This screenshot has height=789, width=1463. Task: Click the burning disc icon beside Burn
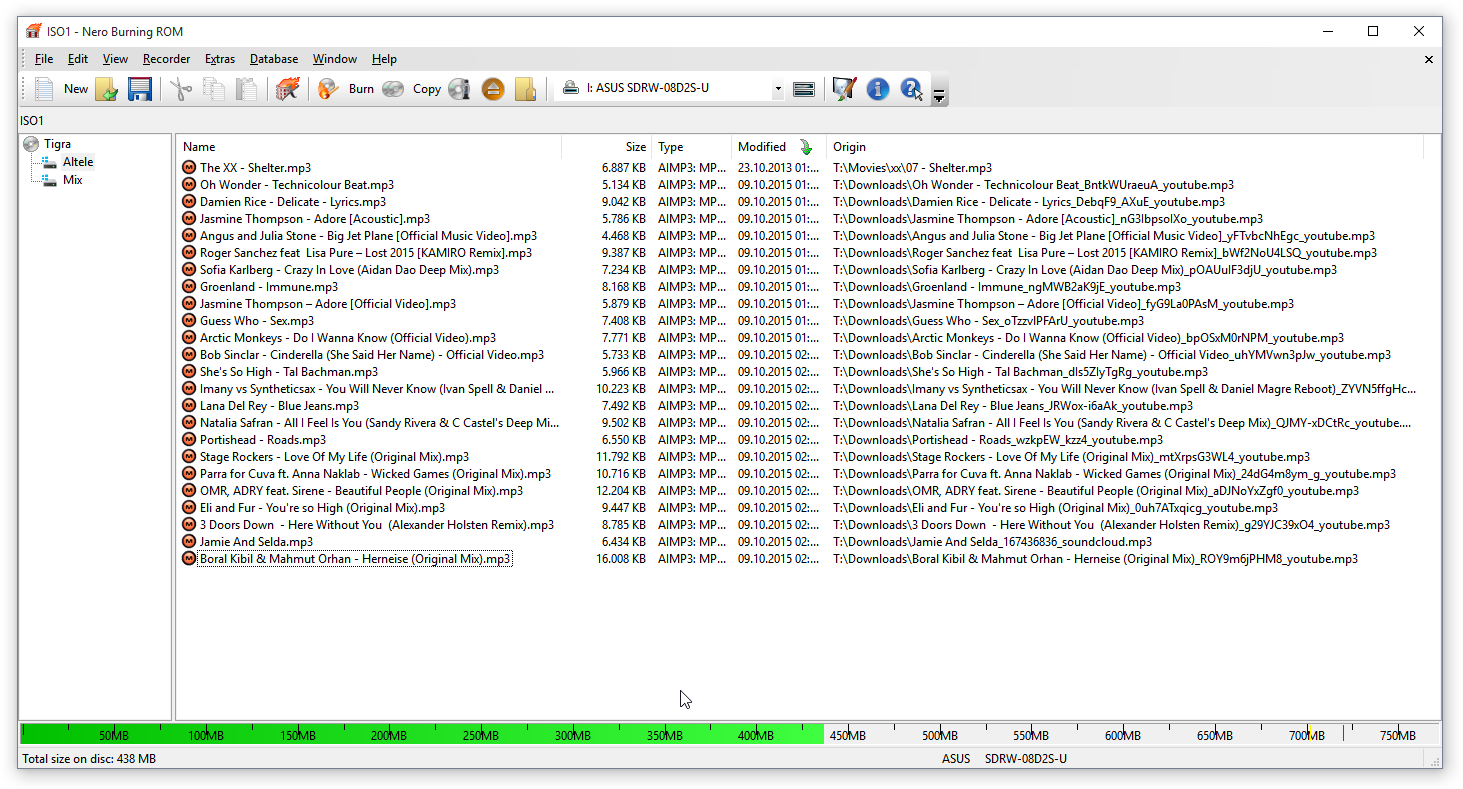point(328,89)
